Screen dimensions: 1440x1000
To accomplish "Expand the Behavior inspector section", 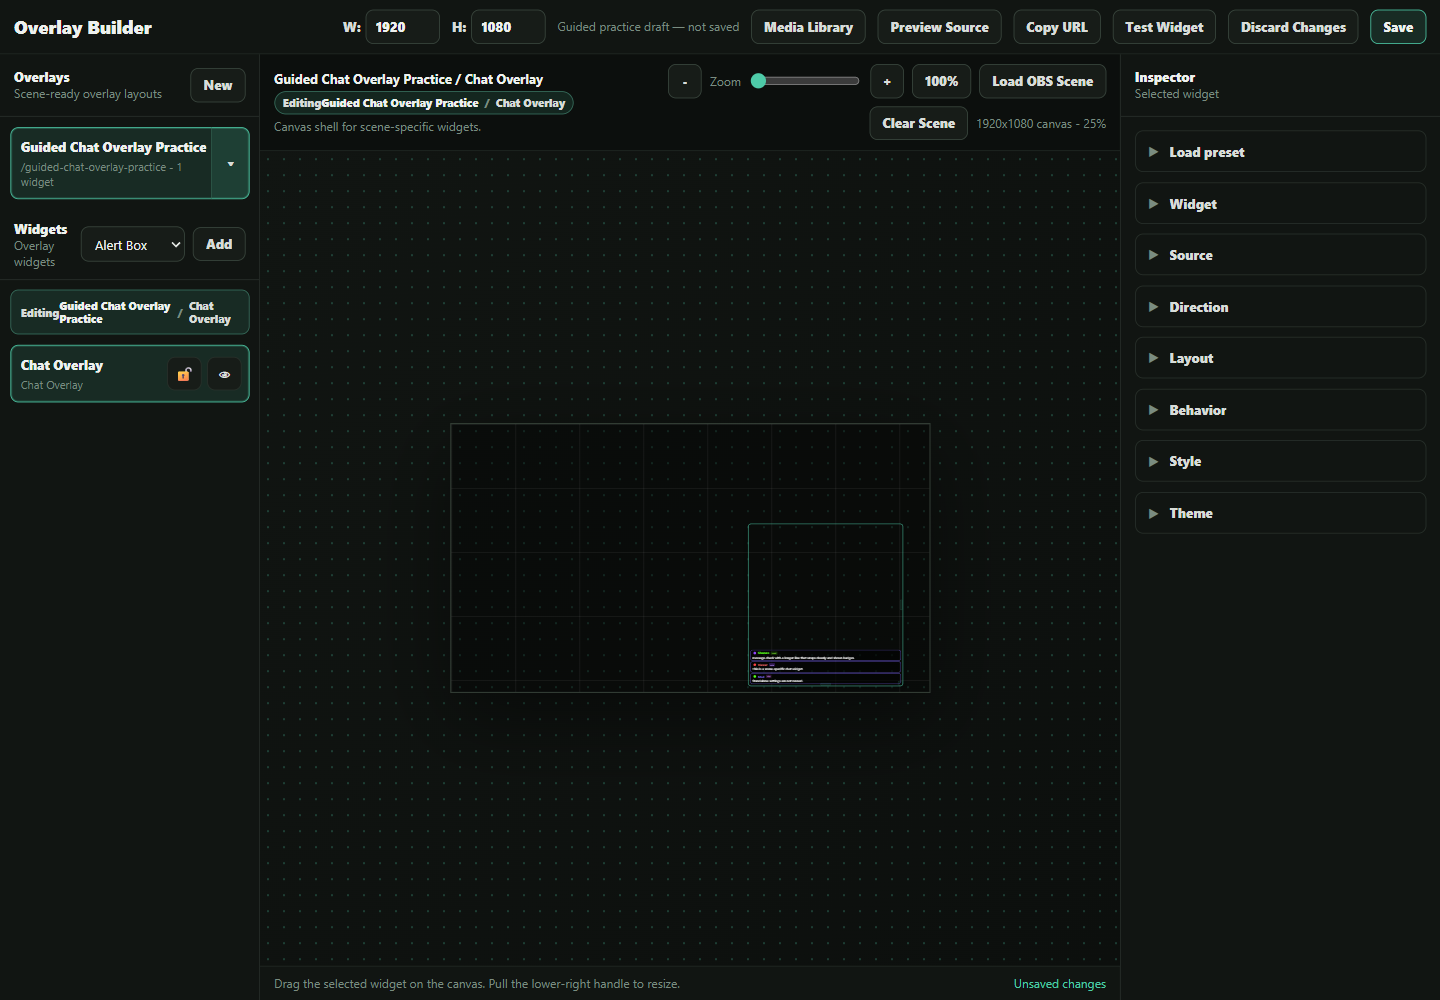I will pyautogui.click(x=1280, y=410).
